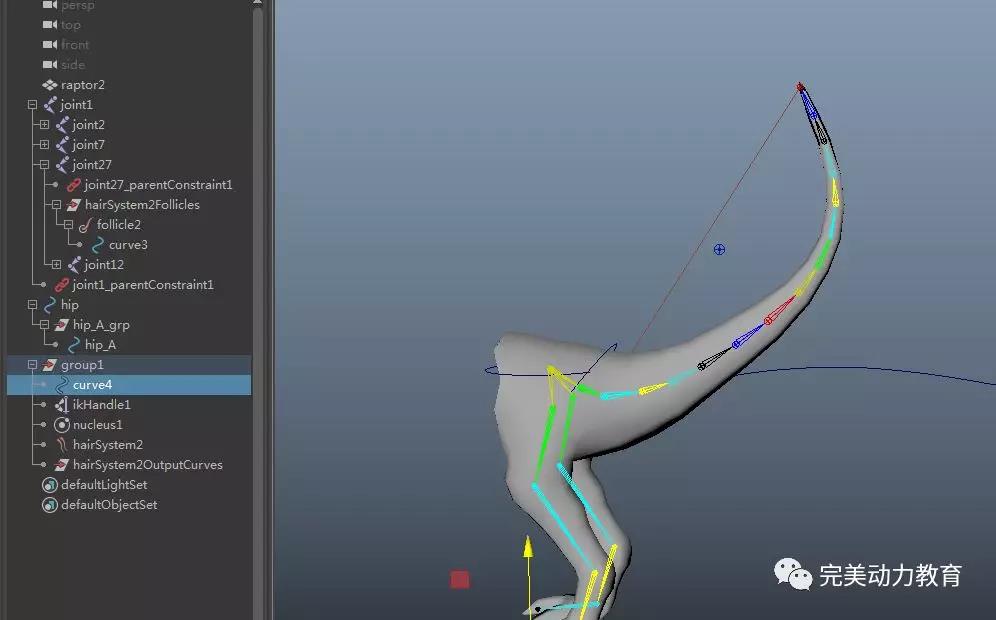
Task: Click the defaultObjectSet set icon
Action: 50,505
